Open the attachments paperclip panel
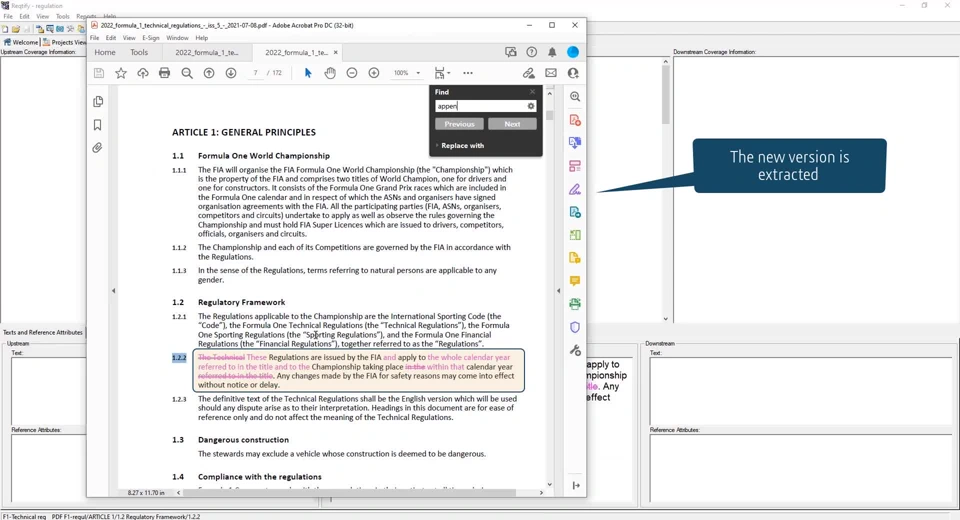The height and width of the screenshot is (520, 960). 97,148
